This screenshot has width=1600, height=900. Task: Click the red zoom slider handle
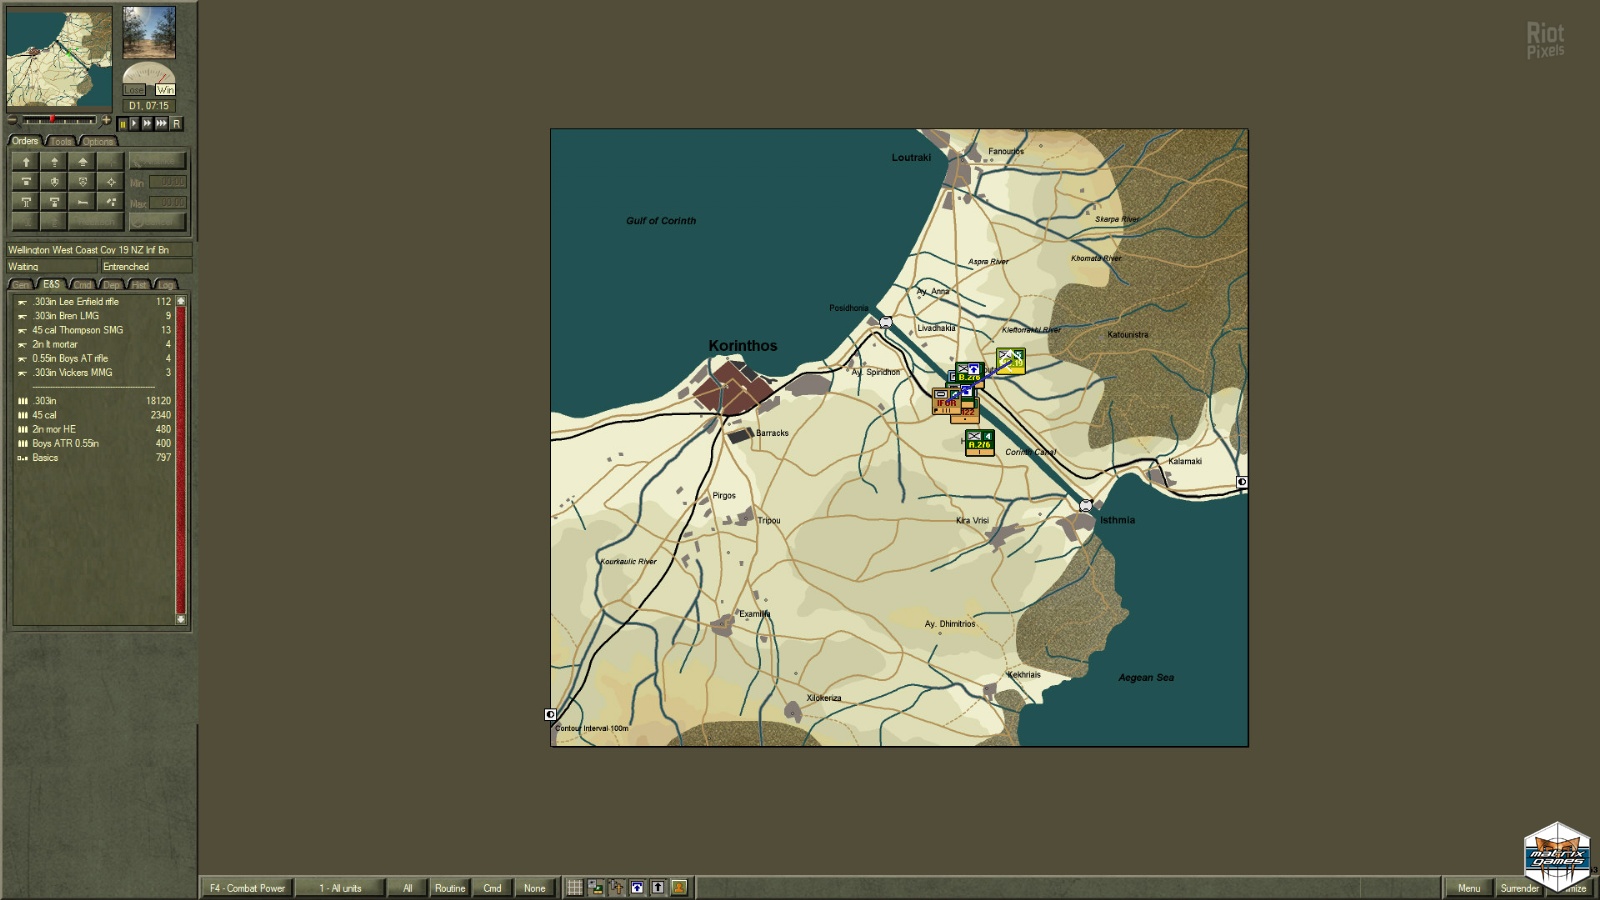click(x=52, y=120)
